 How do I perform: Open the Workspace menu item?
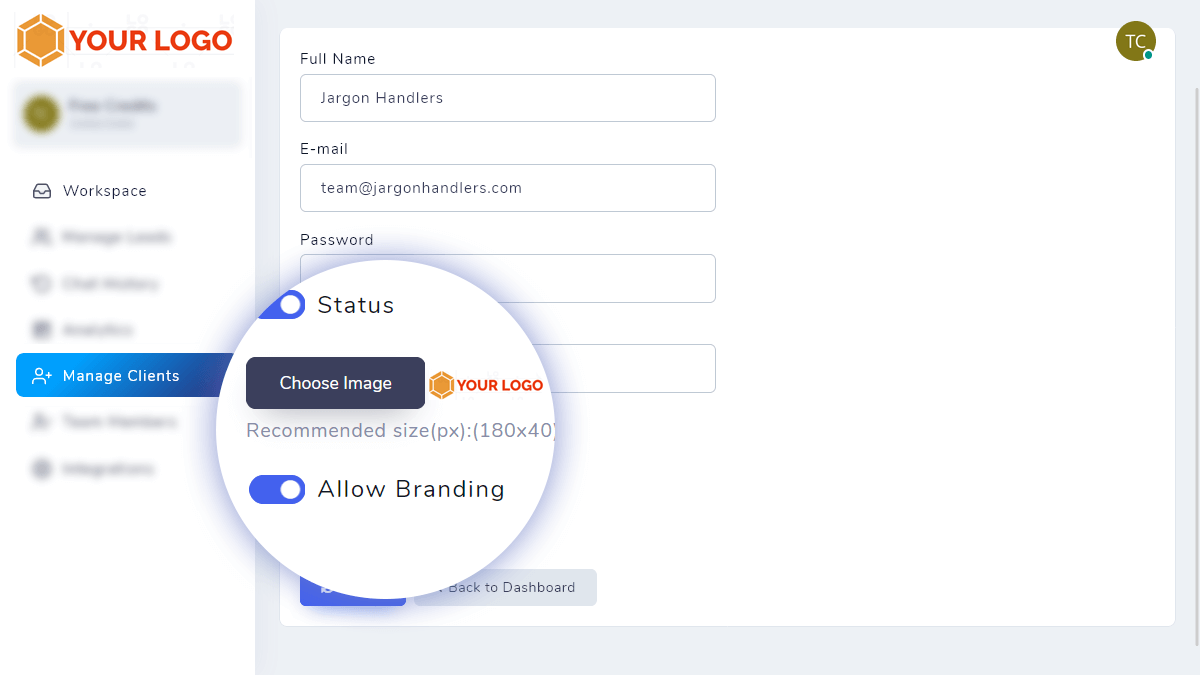pyautogui.click(x=104, y=191)
